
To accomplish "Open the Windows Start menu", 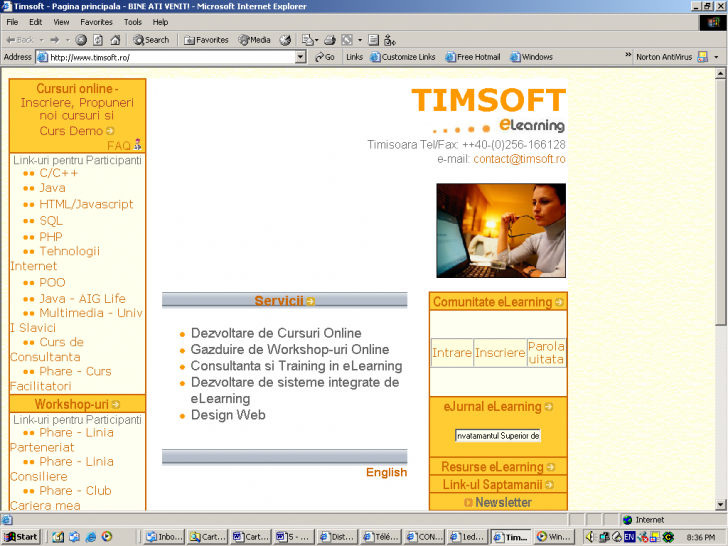I will point(21,537).
